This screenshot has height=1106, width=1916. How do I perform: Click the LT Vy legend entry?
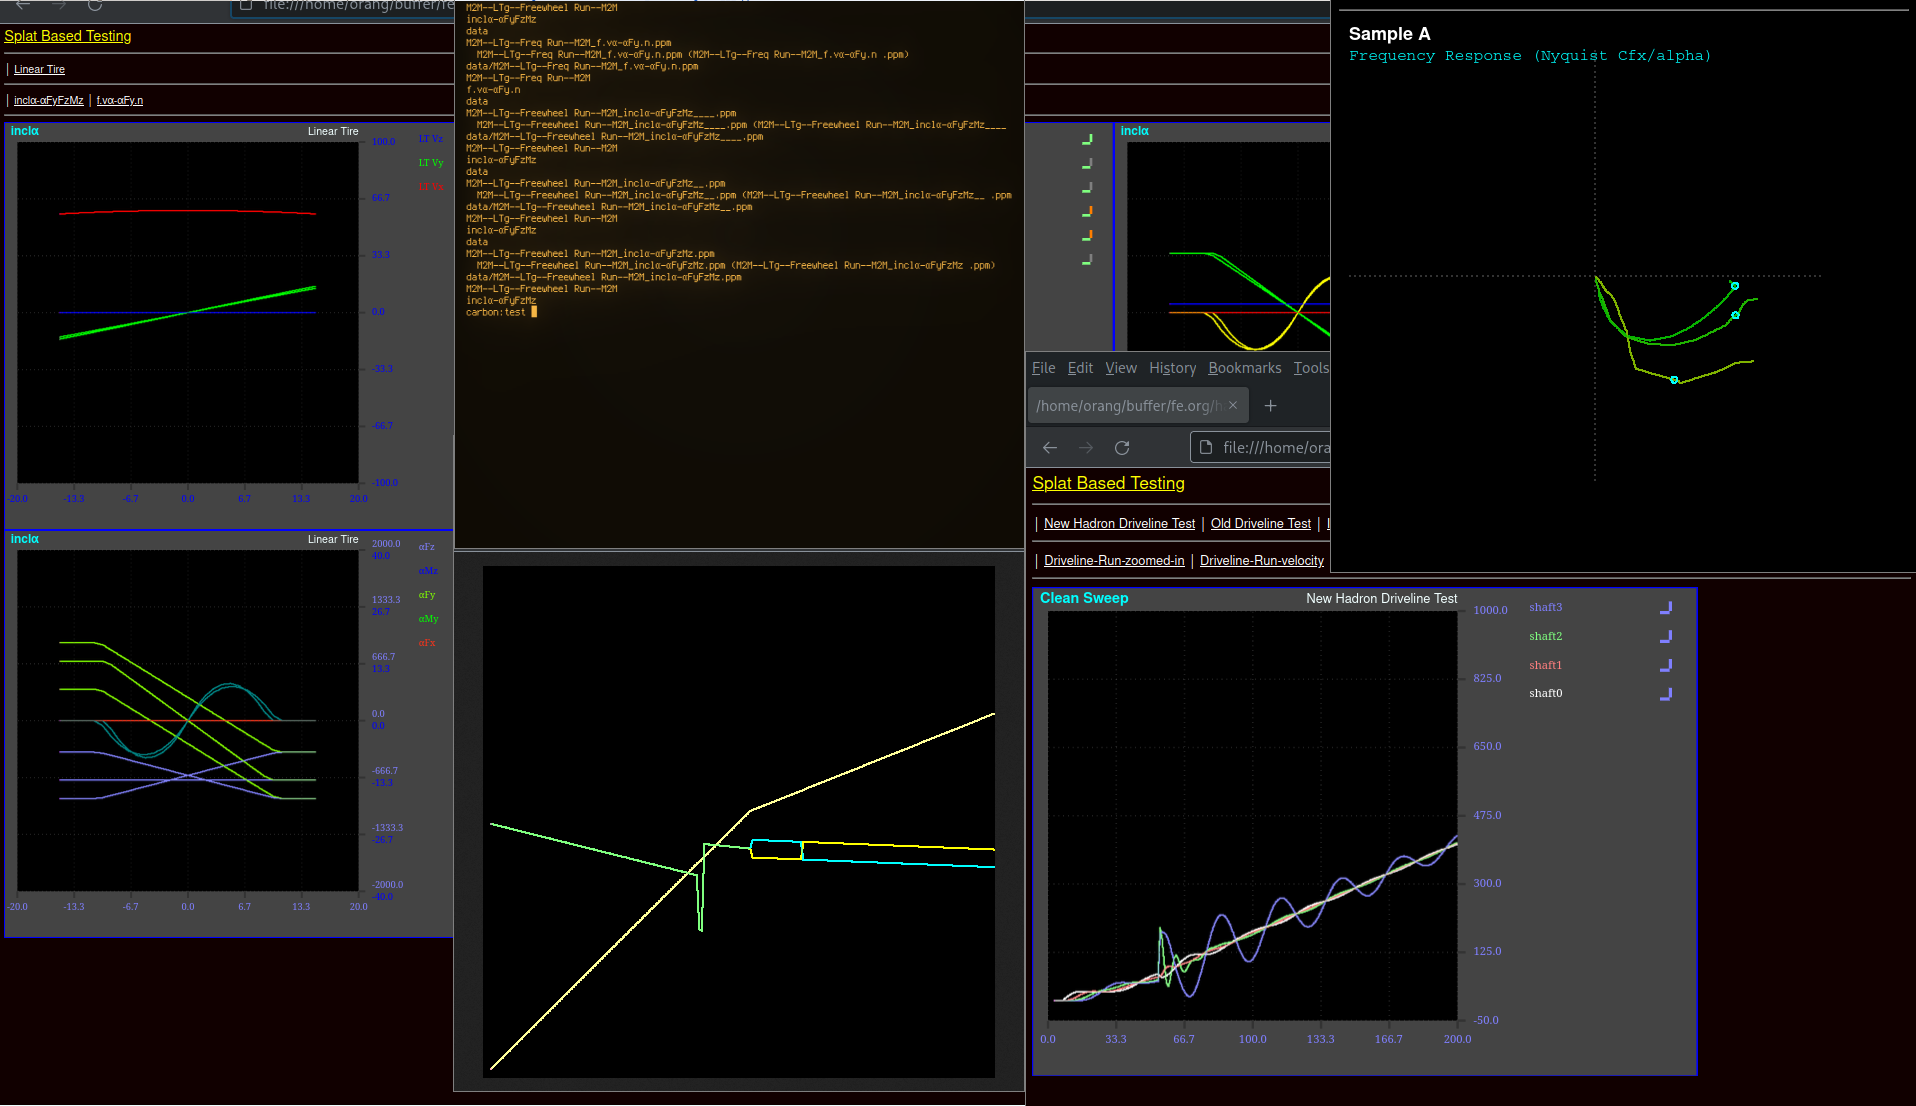tap(430, 163)
